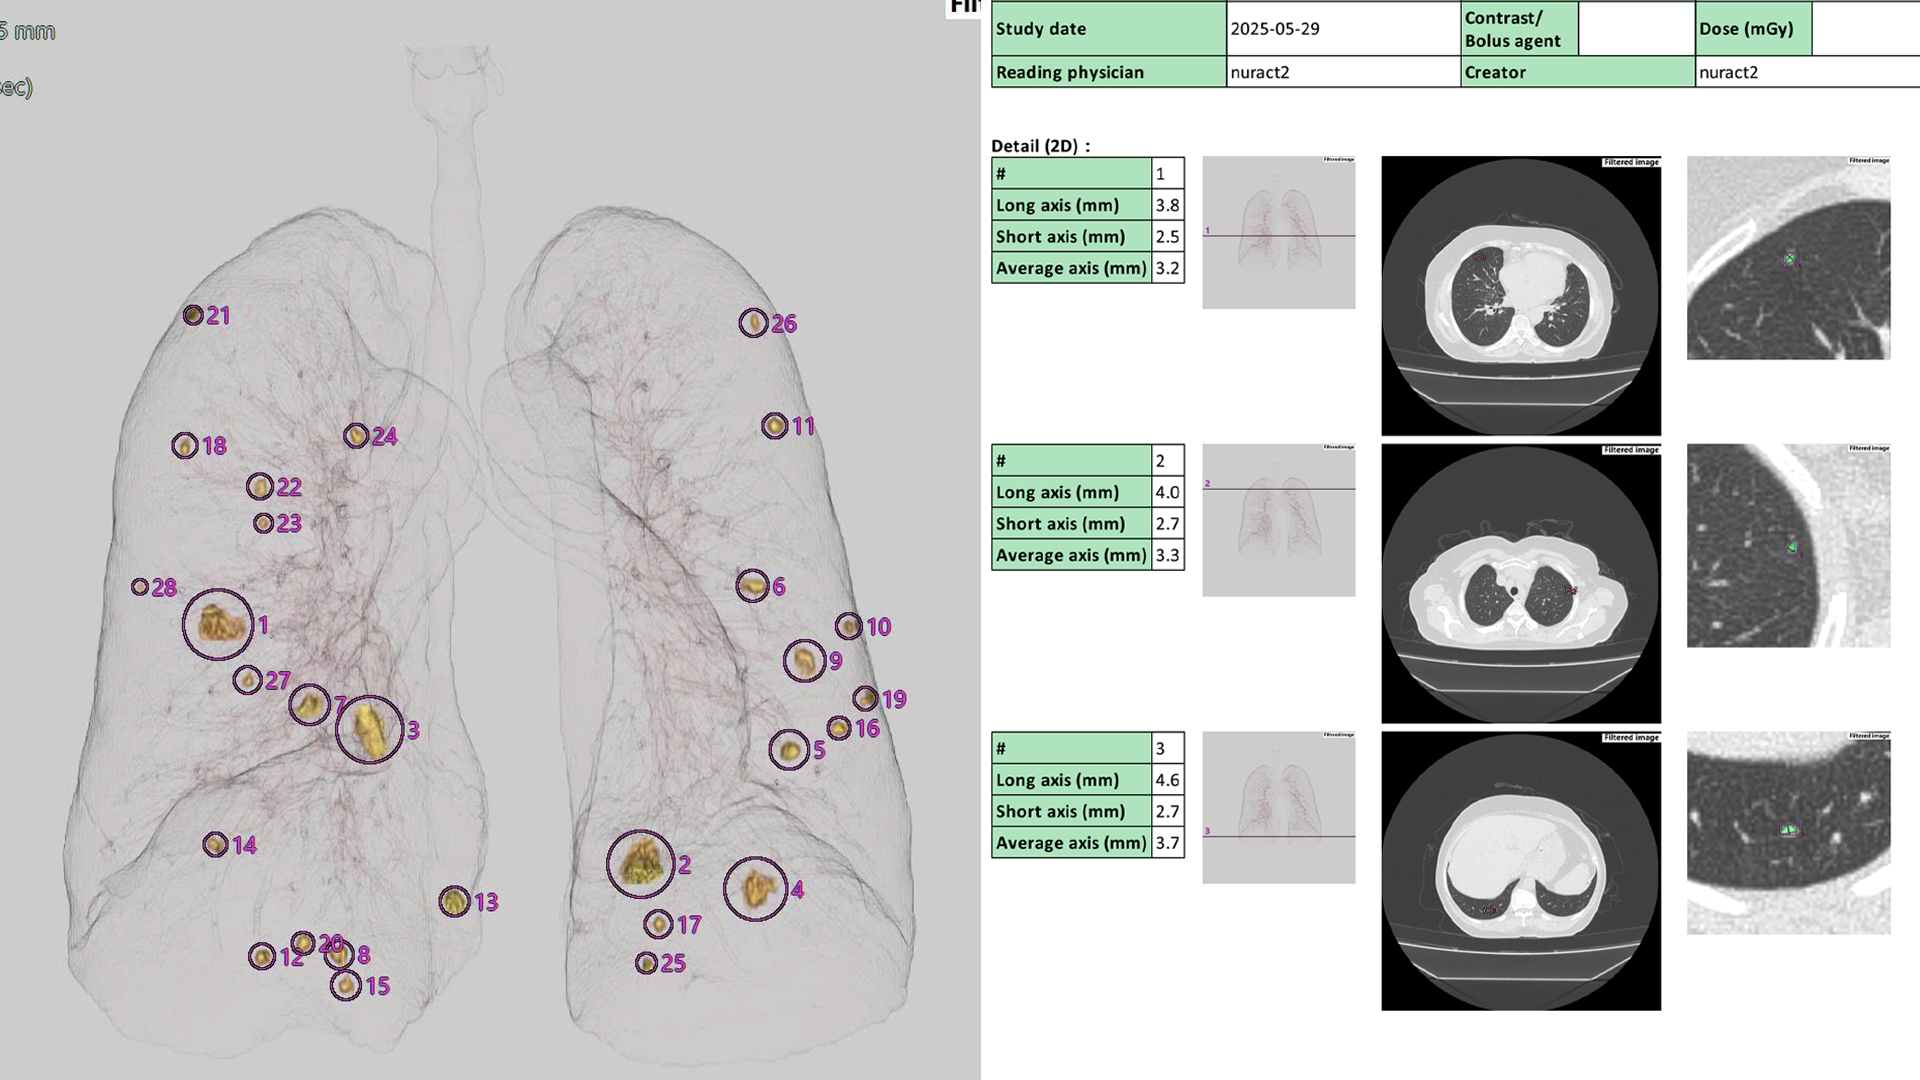Select nodule marker 9 in lateral lung

click(x=804, y=660)
